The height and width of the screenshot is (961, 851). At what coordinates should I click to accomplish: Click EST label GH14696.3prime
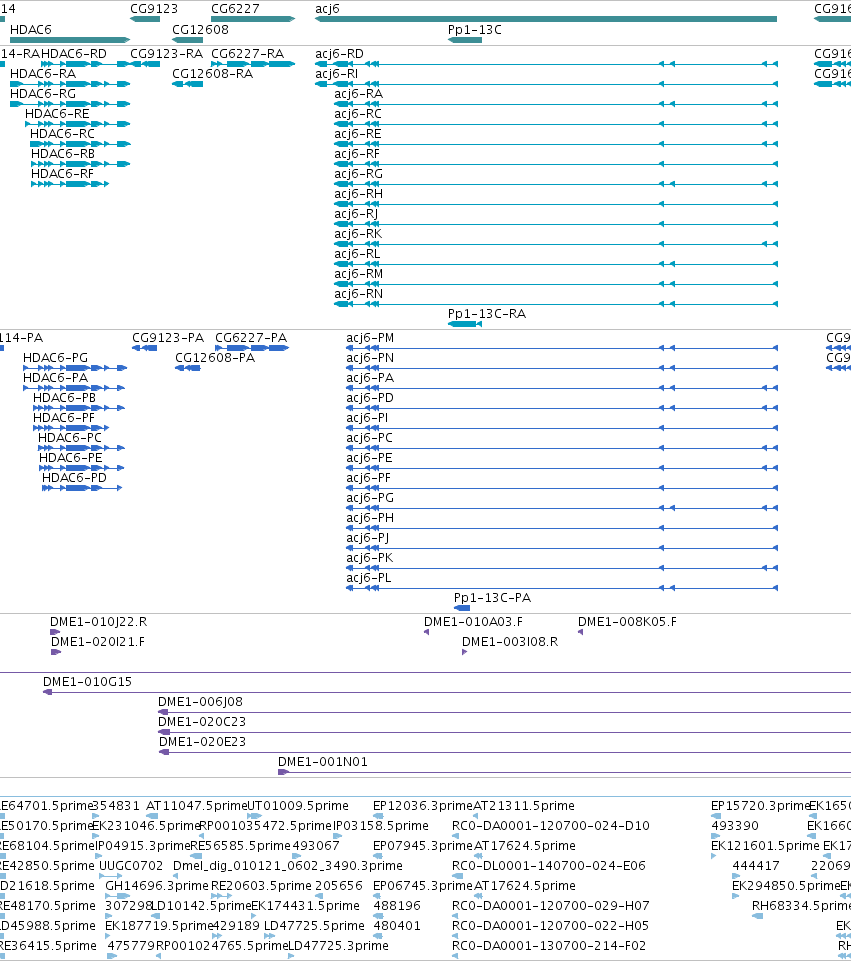click(157, 886)
